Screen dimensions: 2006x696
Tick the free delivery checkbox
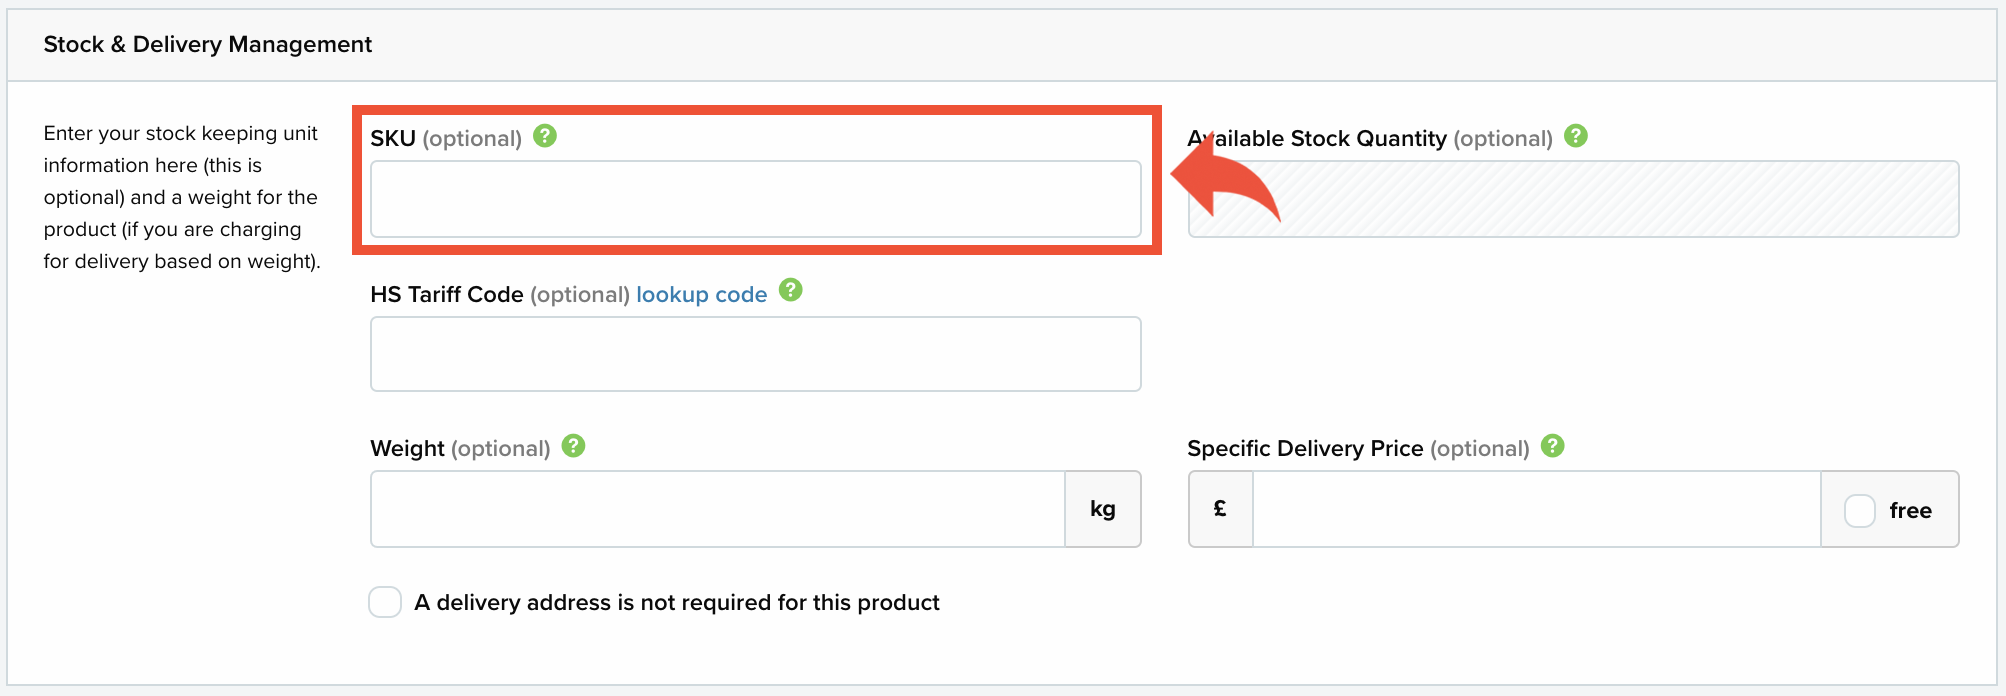point(1860,511)
